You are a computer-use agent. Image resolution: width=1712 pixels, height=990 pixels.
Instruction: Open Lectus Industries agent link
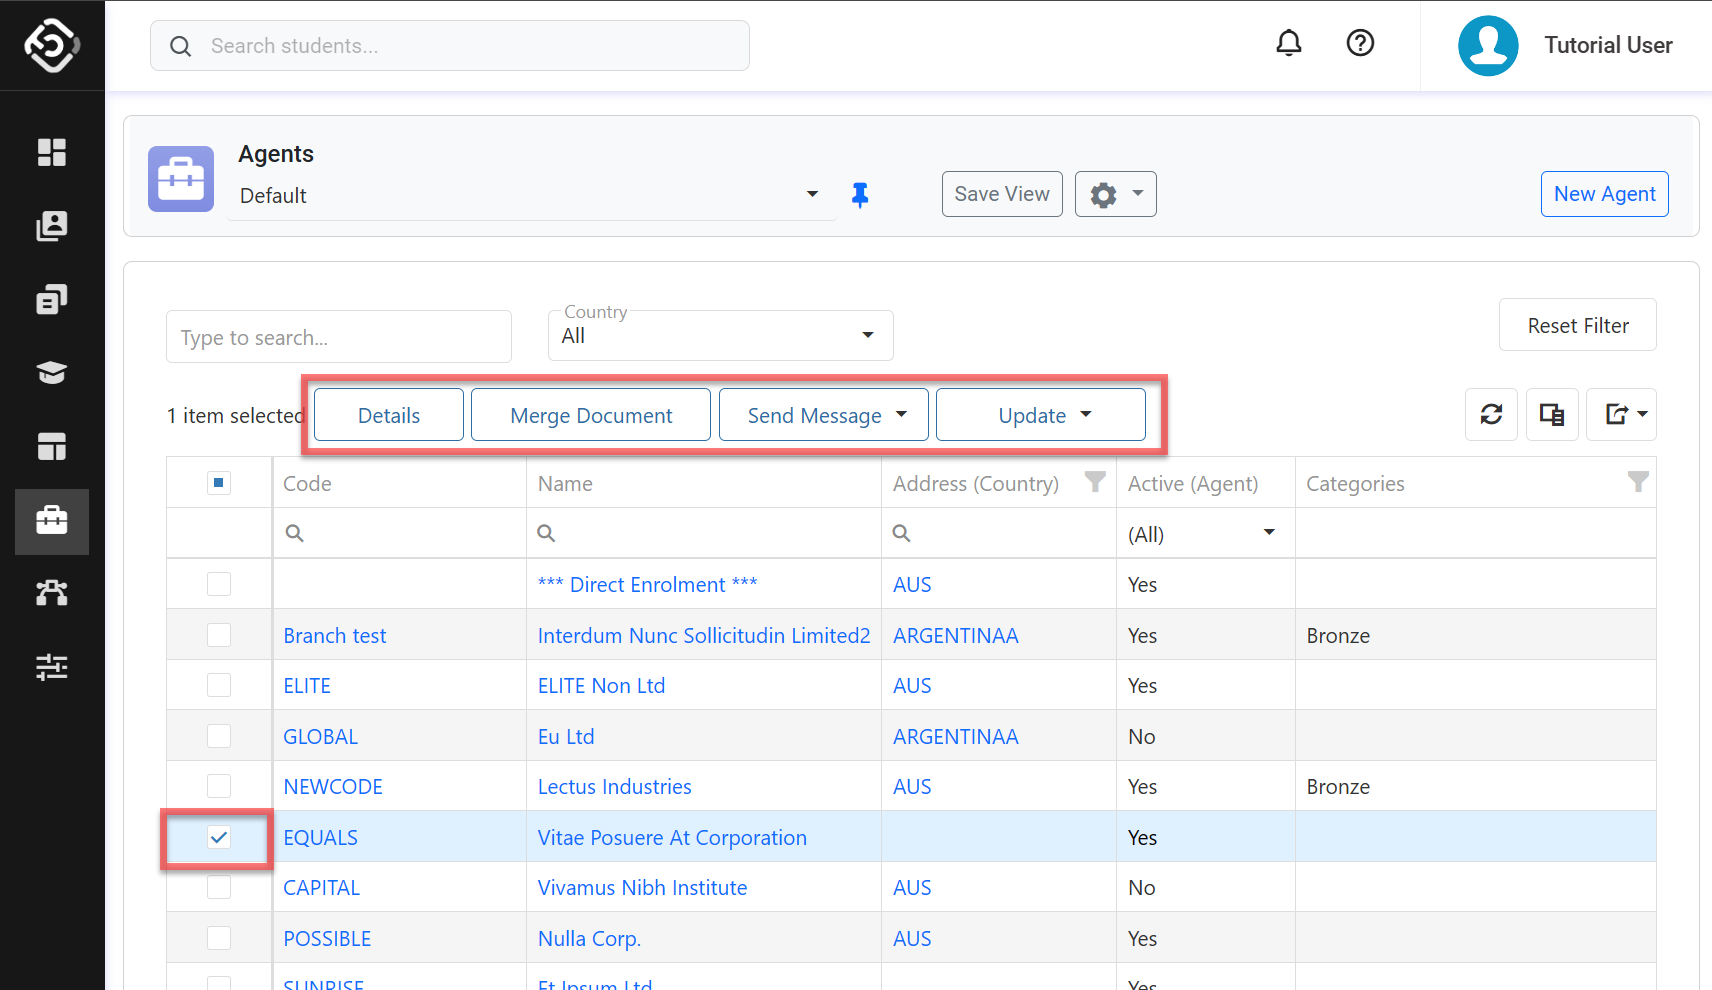click(615, 787)
